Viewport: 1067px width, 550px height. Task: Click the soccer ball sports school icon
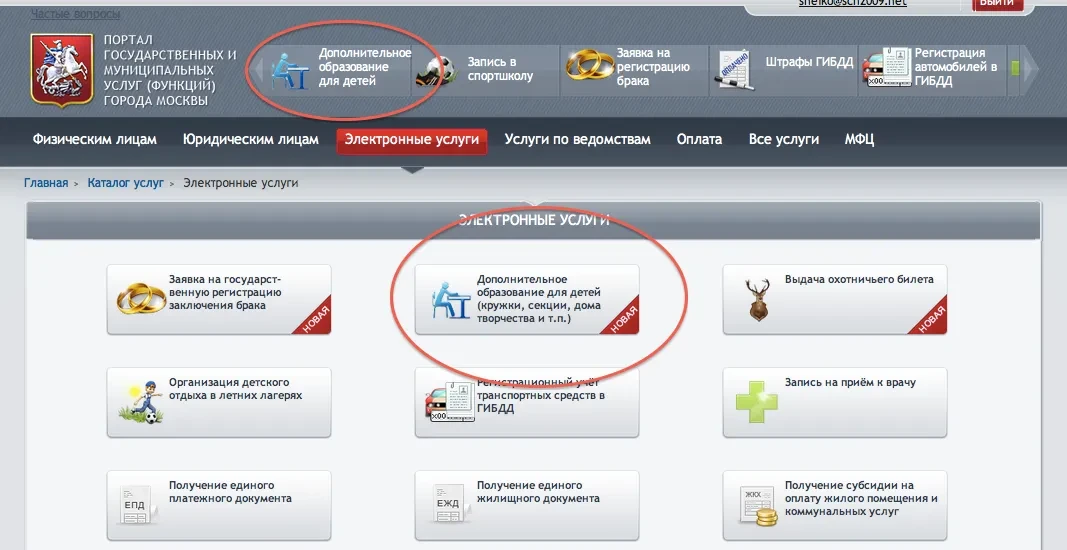pyautogui.click(x=435, y=70)
